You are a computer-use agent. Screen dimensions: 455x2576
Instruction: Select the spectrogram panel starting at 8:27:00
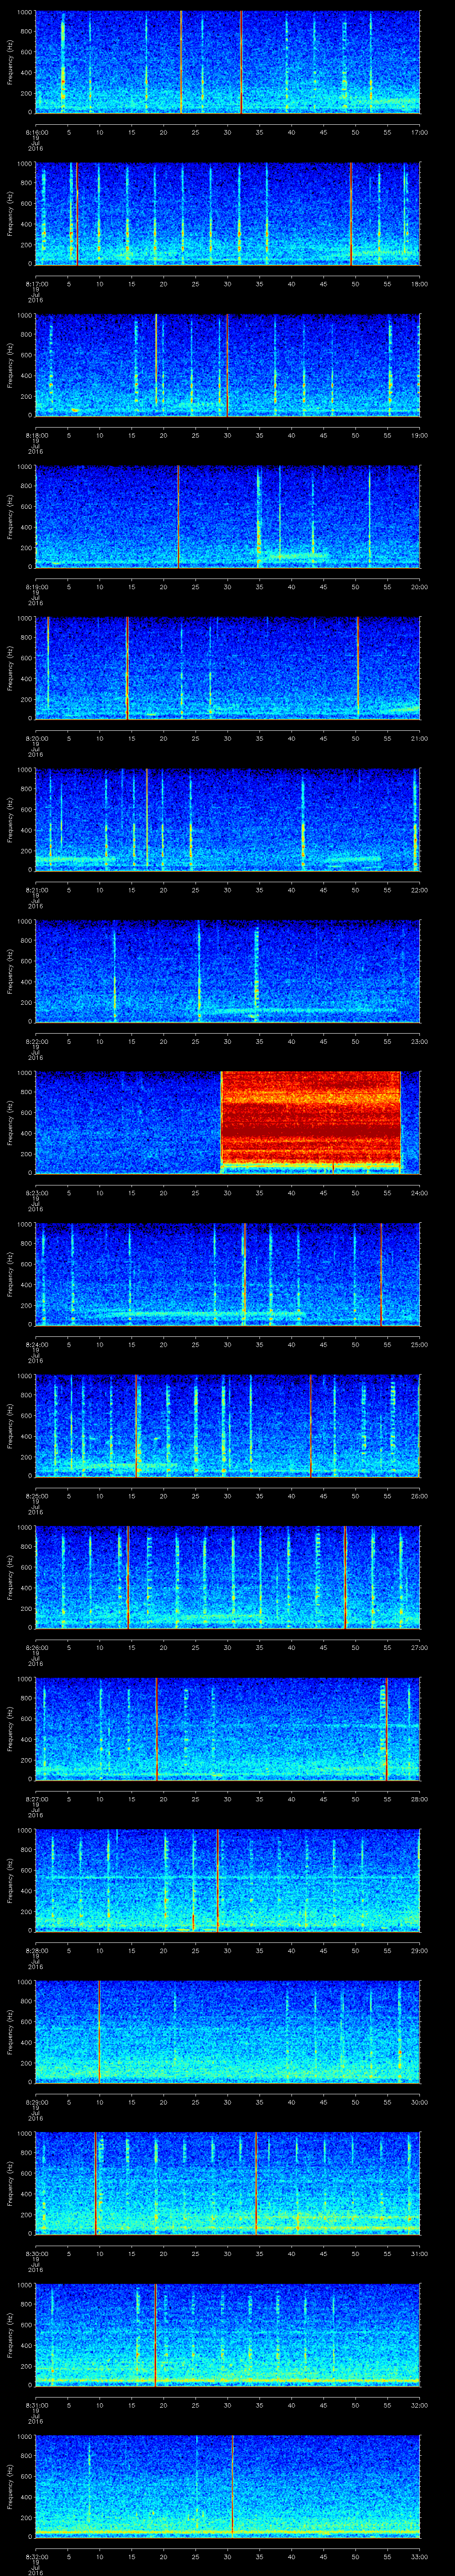228,1729
